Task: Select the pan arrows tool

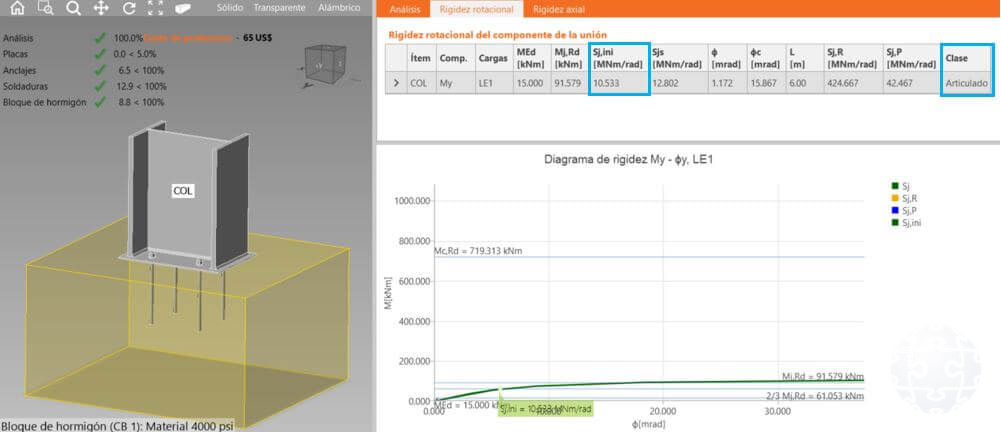Action: tap(101, 8)
